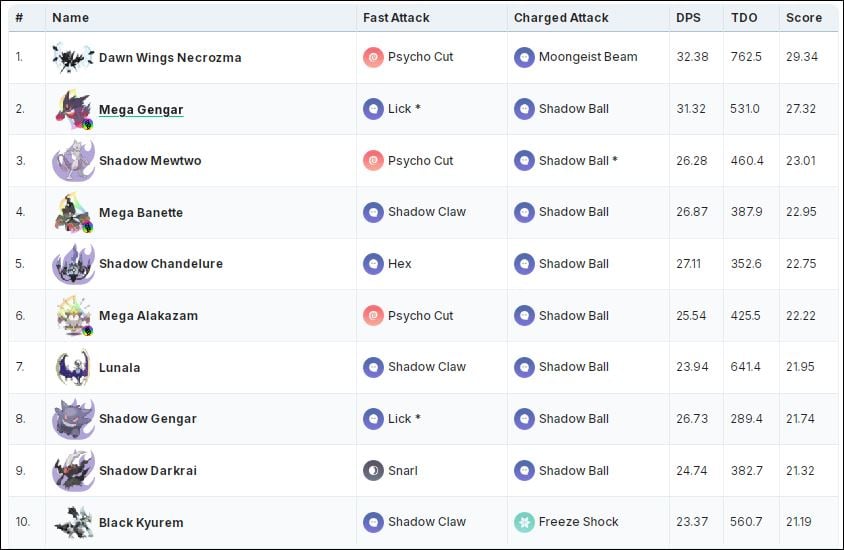
Task: Click the Charged Attack column header
Action: pos(561,17)
